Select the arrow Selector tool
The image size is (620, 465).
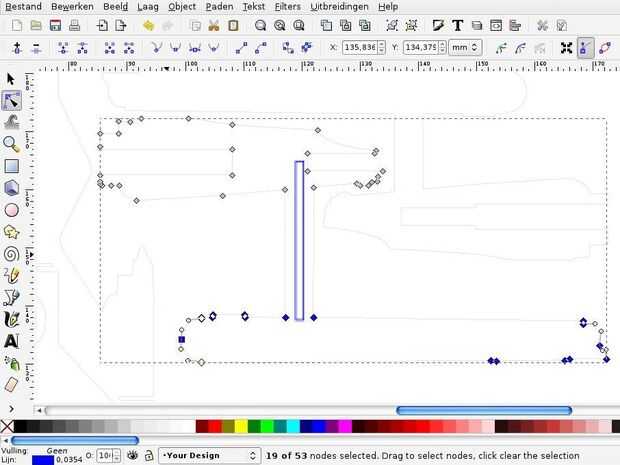coord(11,79)
